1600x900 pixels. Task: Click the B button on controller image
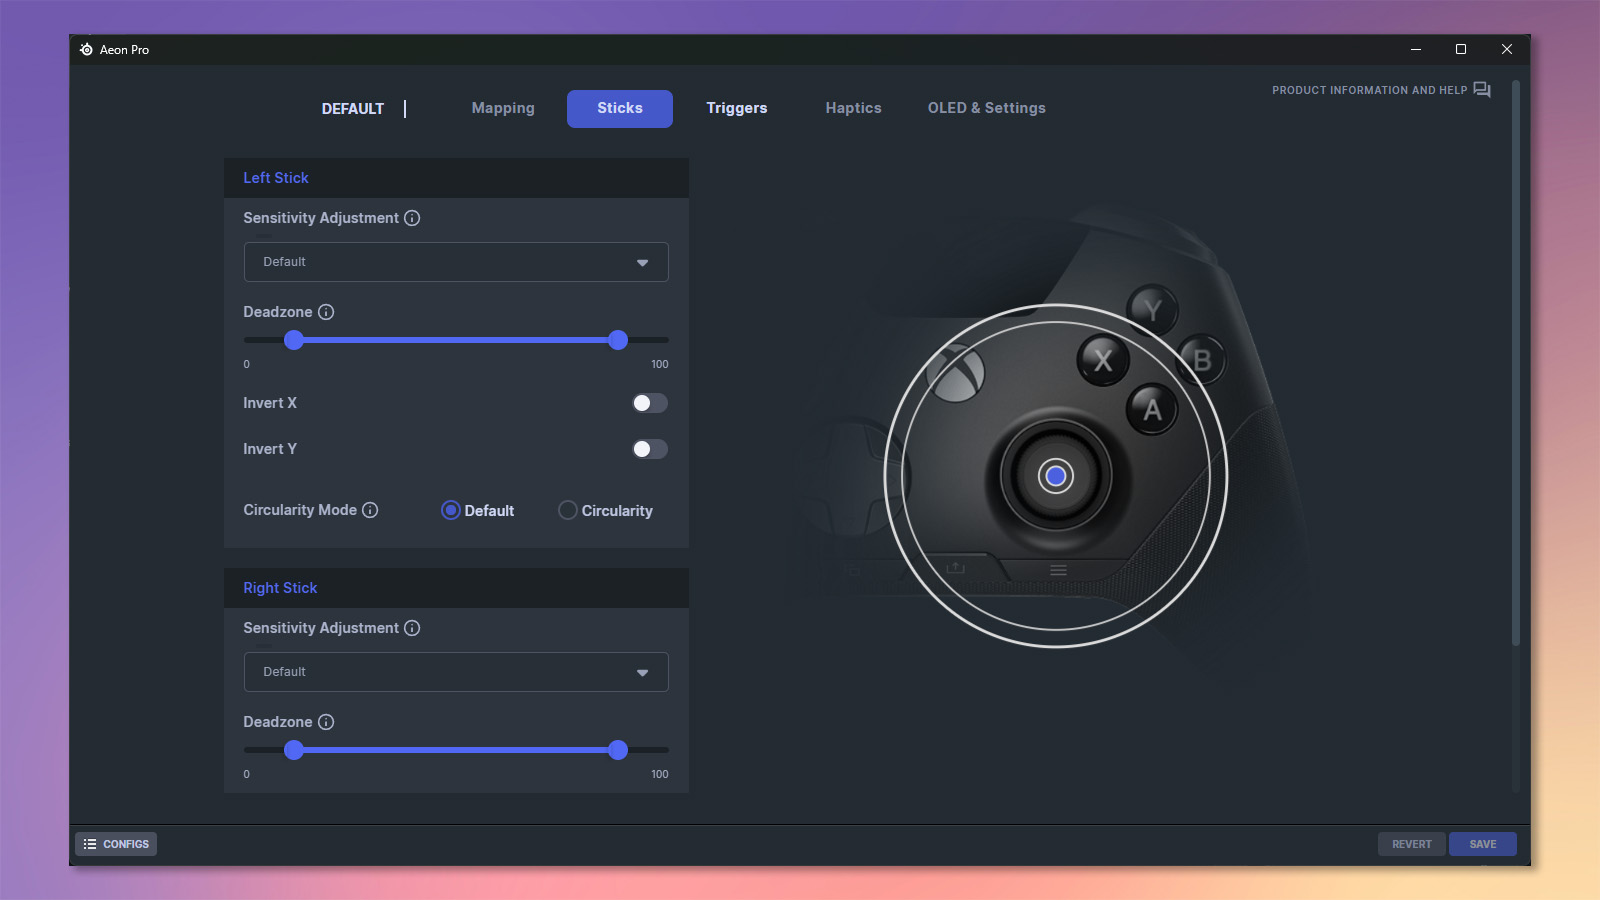click(1202, 360)
